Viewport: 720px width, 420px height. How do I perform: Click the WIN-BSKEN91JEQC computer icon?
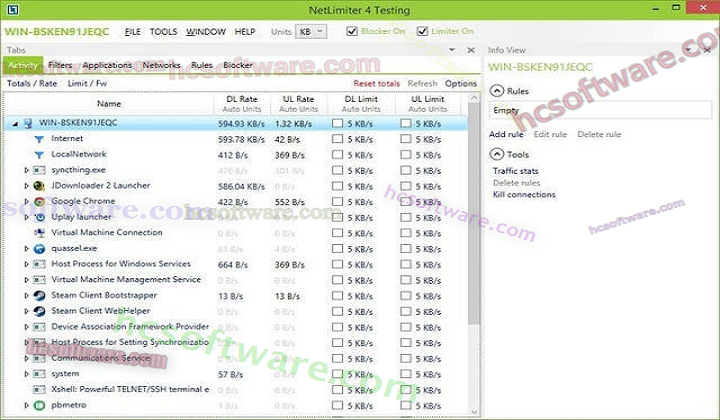click(28, 123)
